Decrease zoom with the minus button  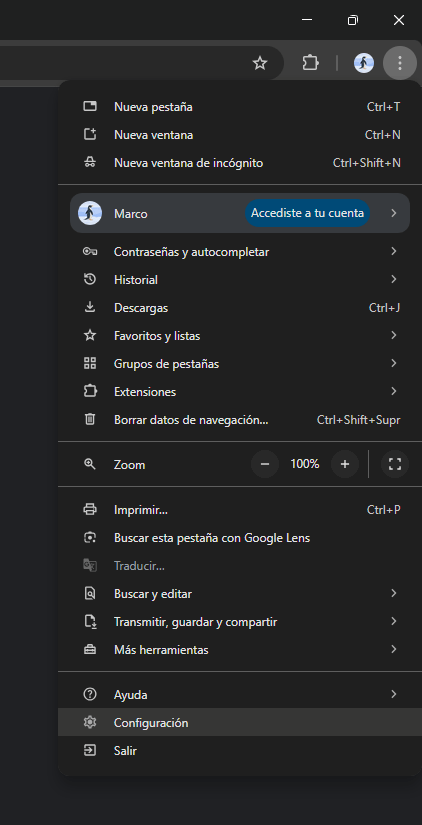[265, 464]
